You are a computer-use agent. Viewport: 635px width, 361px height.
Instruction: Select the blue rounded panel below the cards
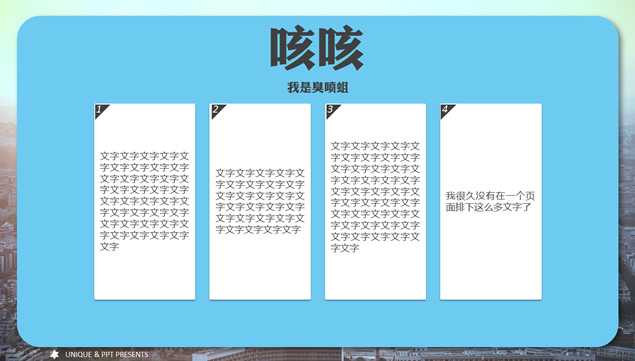318,322
